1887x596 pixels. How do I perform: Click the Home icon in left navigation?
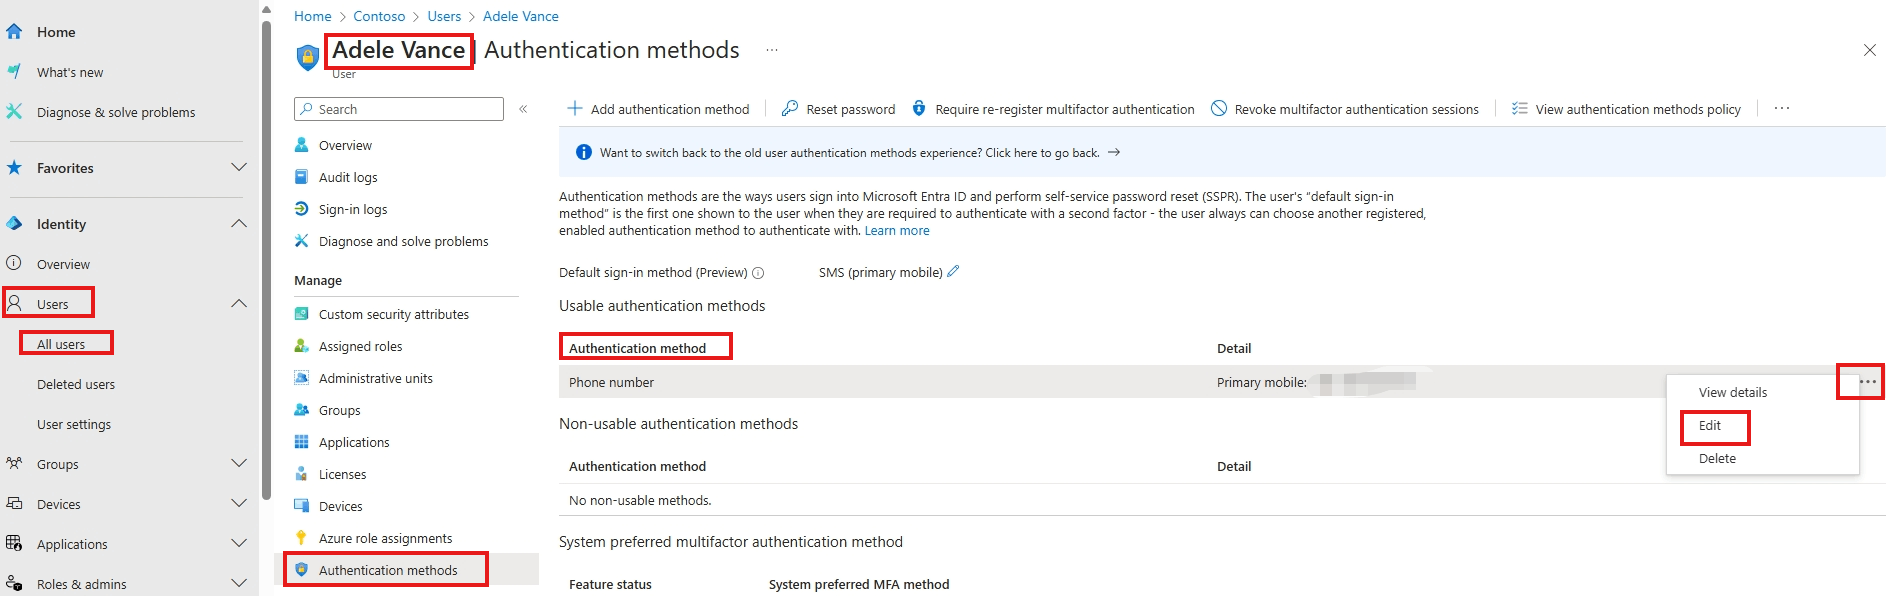14,32
